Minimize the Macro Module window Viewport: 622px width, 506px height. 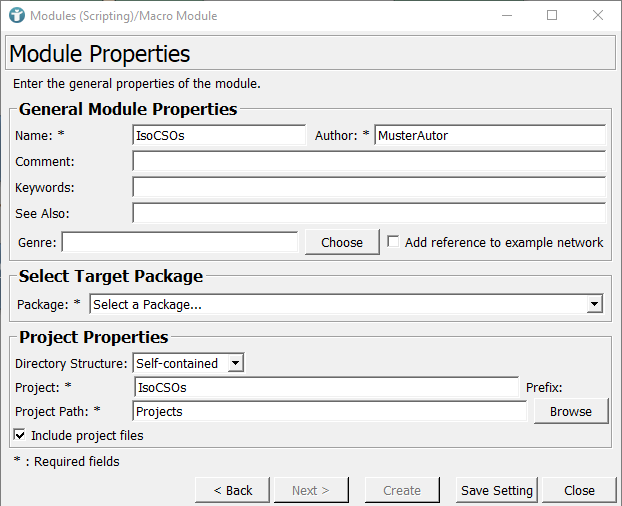(506, 16)
